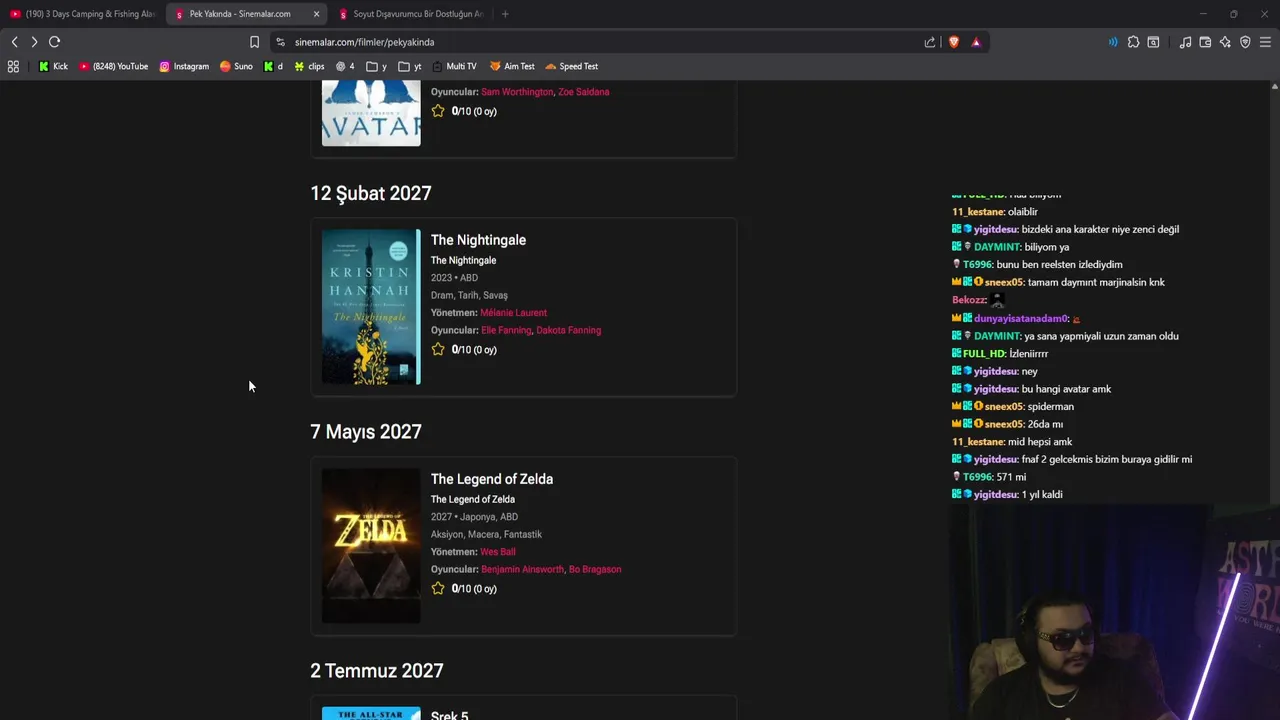Rate The Legend of Zelda with its star icon
Screen dimensions: 1280x720
tap(438, 588)
